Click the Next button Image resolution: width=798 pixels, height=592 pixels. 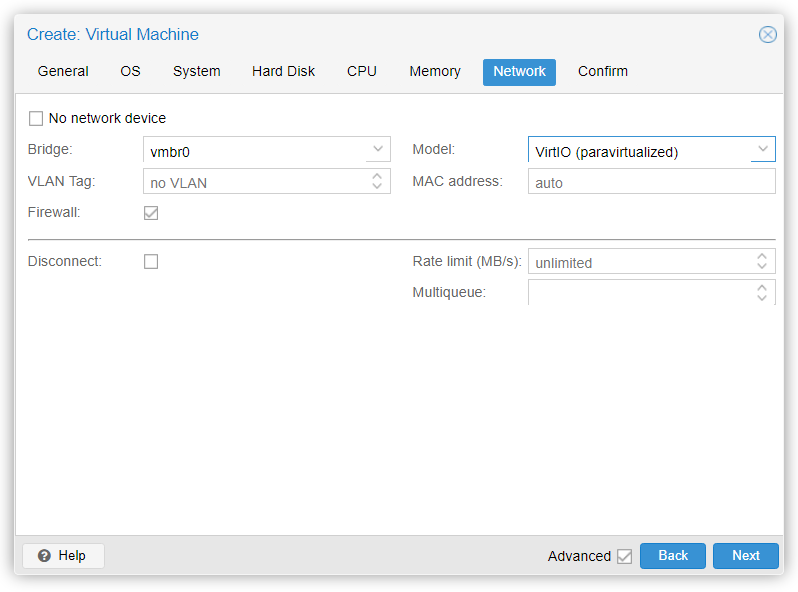pos(745,556)
